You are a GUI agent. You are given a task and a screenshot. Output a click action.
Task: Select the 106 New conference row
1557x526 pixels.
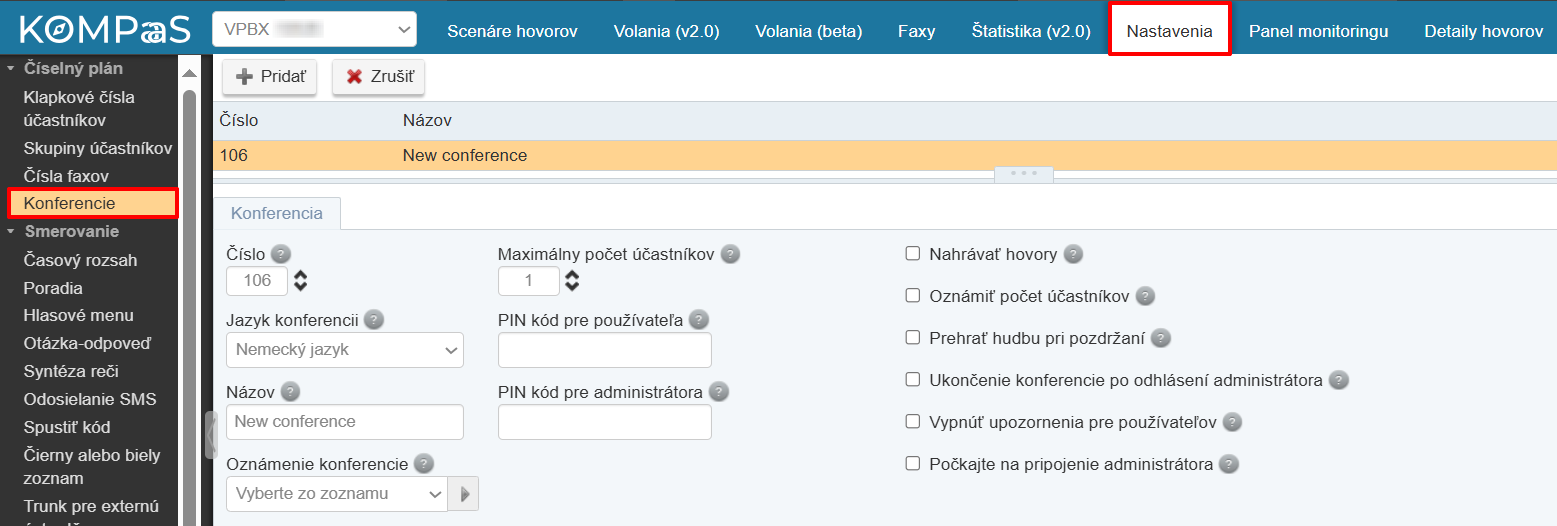[x=885, y=156]
